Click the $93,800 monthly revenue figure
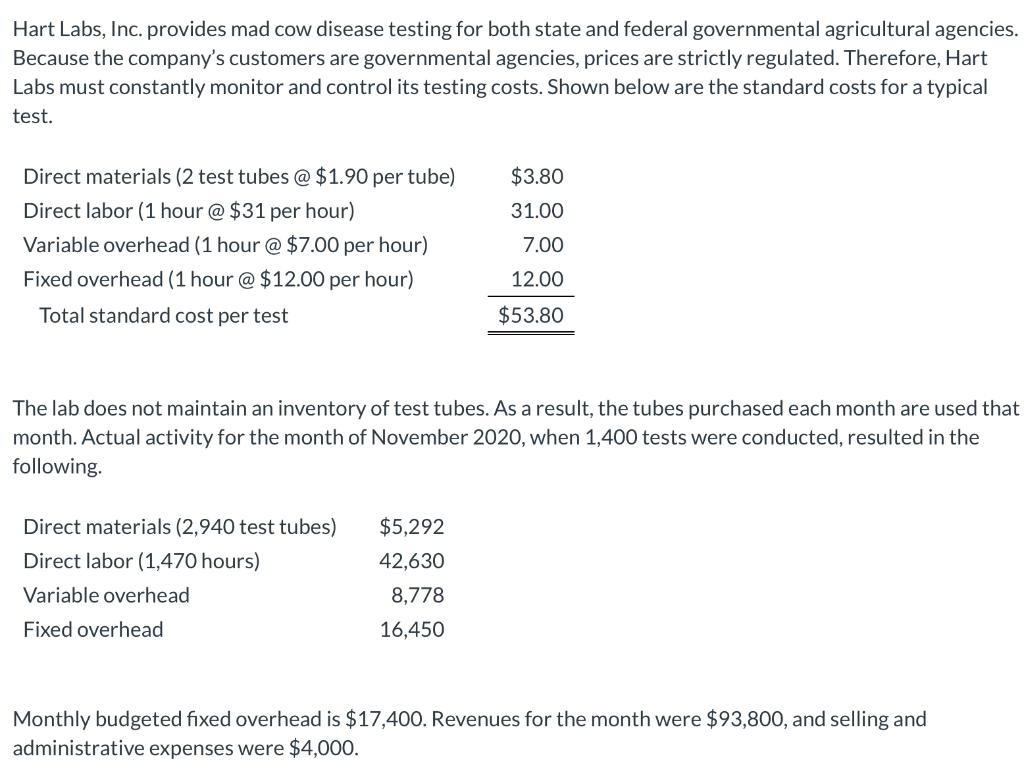 point(744,719)
